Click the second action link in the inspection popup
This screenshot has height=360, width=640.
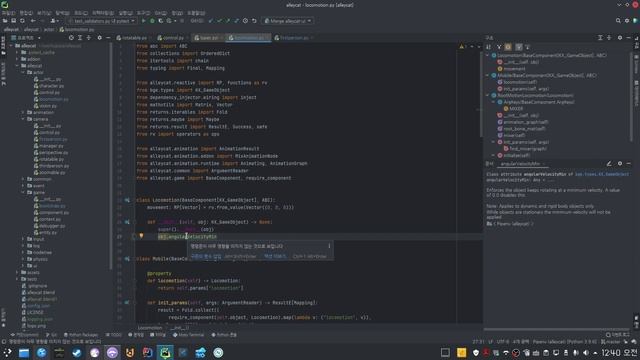click(275, 256)
